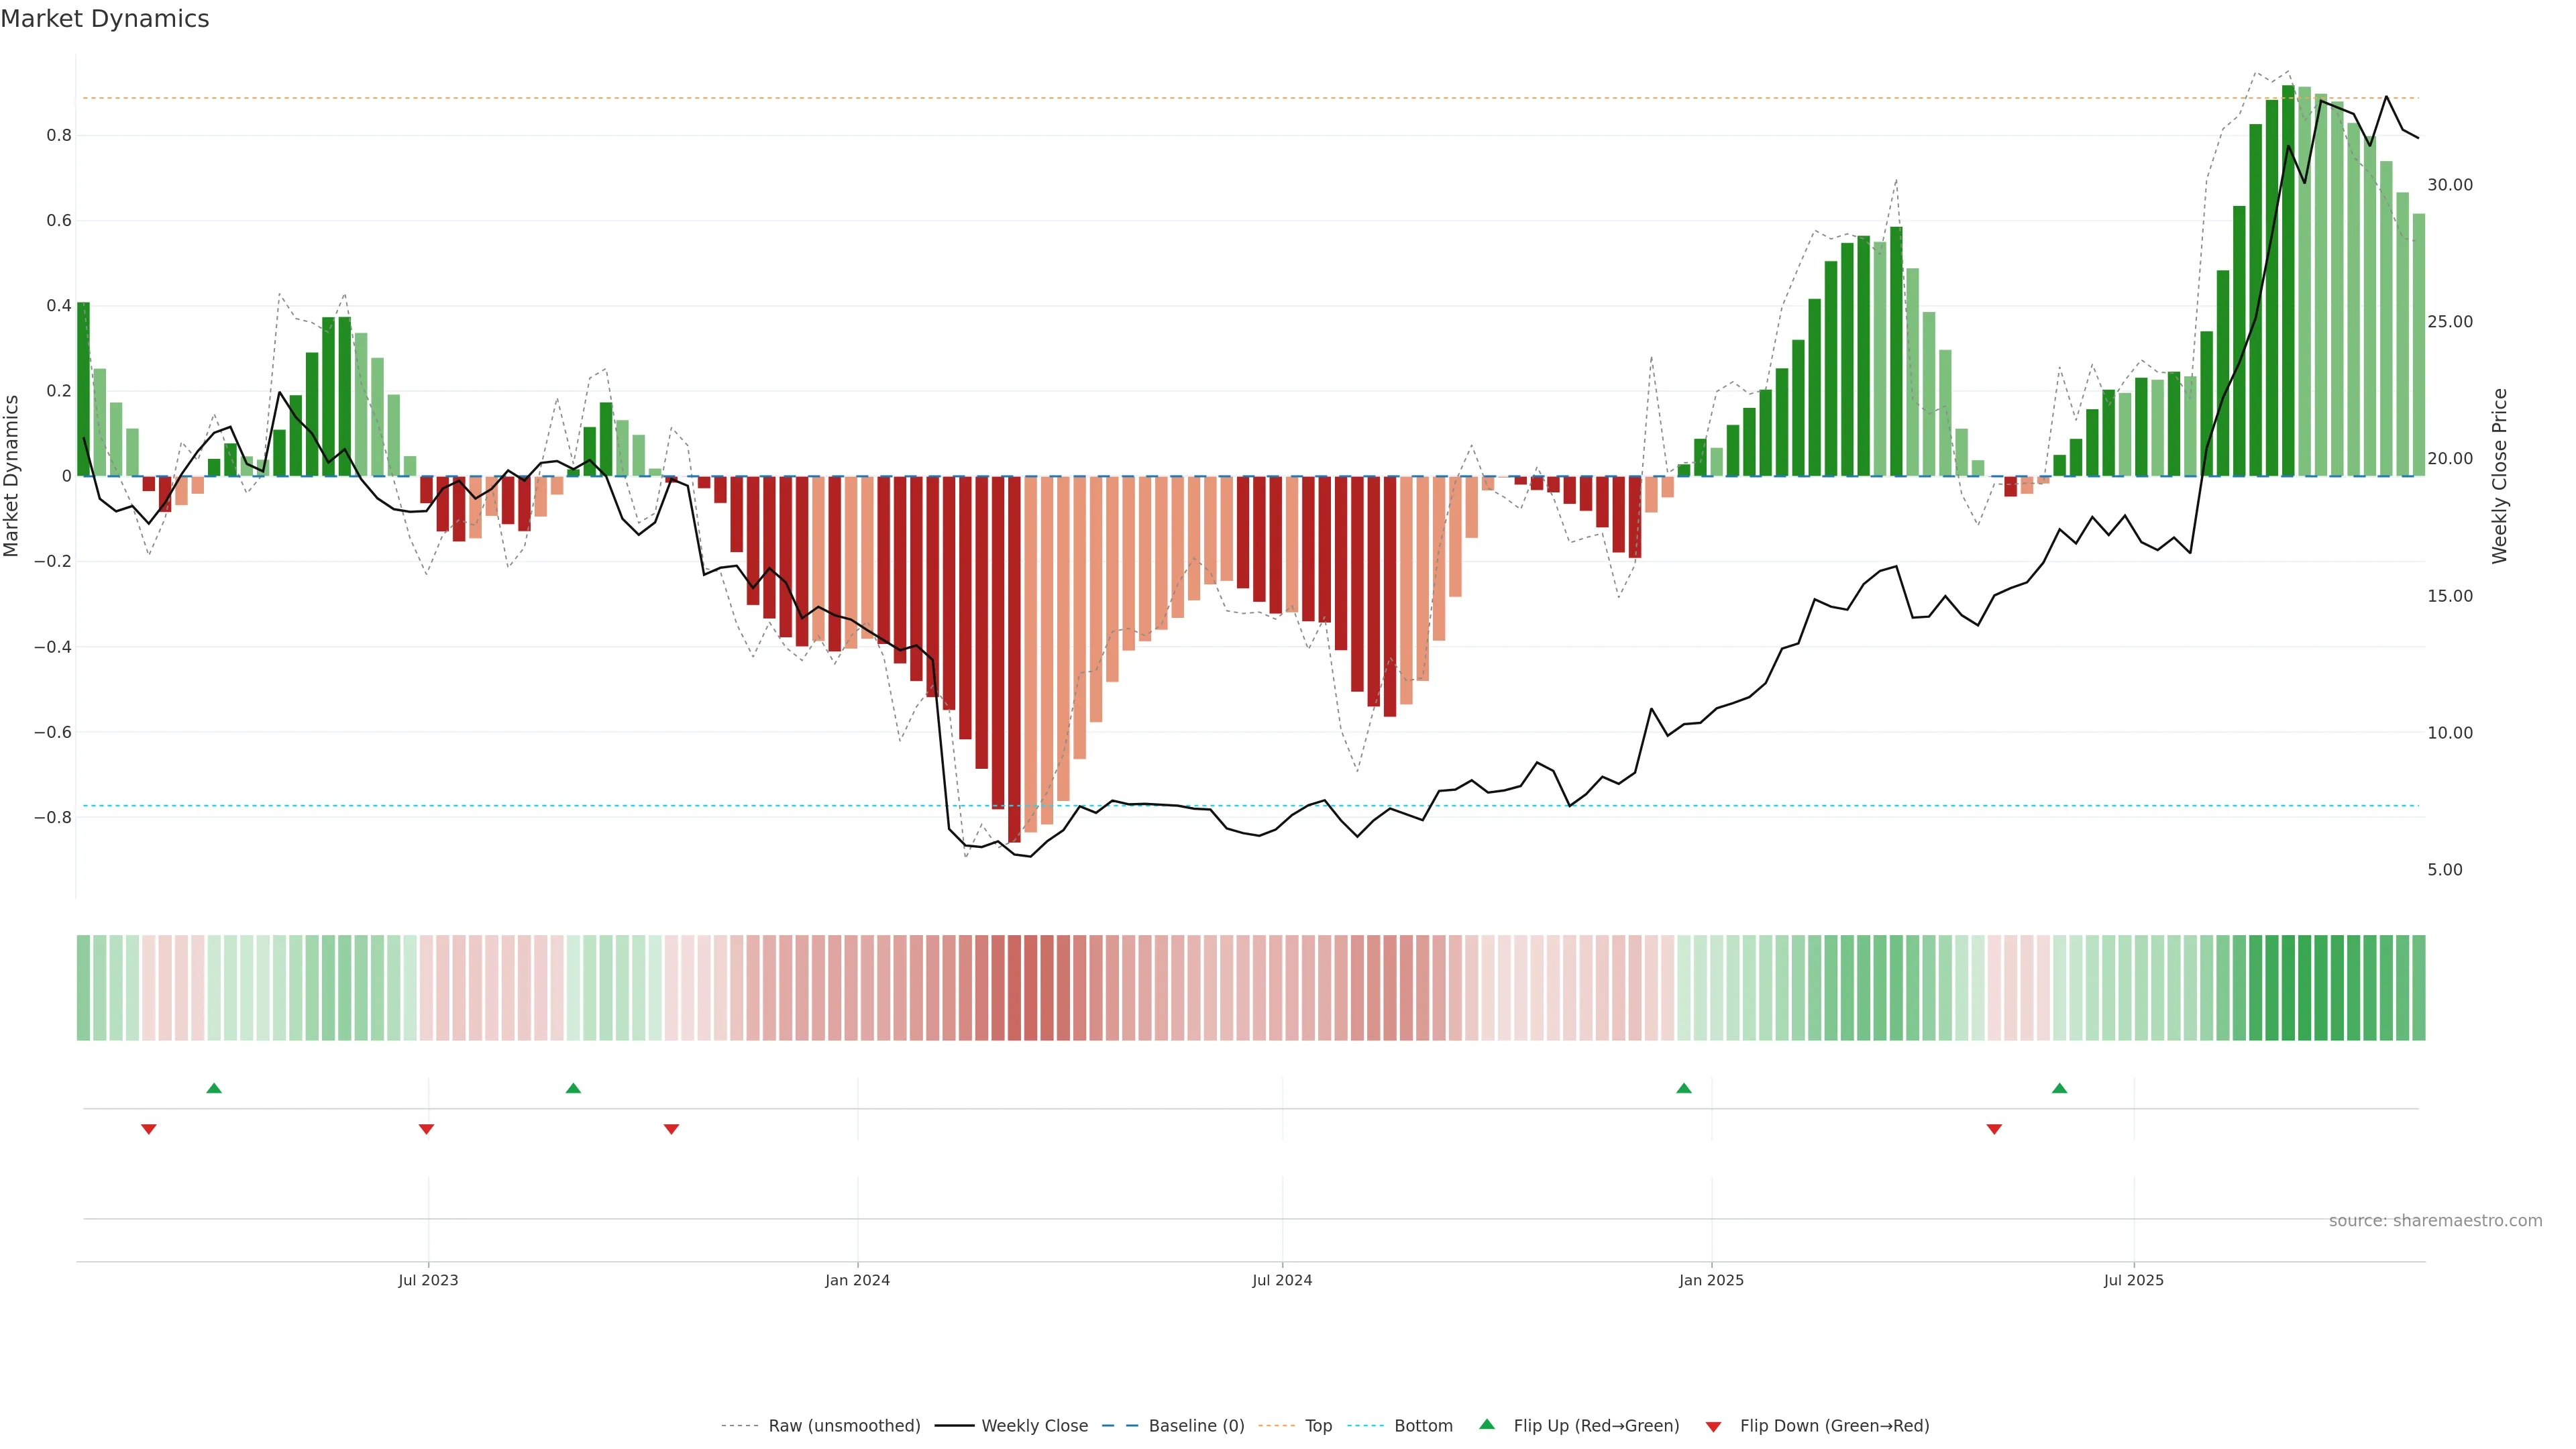Click the green flip-up triangle just before Jan 2025
The width and height of the screenshot is (2576, 1449).
(1684, 1088)
